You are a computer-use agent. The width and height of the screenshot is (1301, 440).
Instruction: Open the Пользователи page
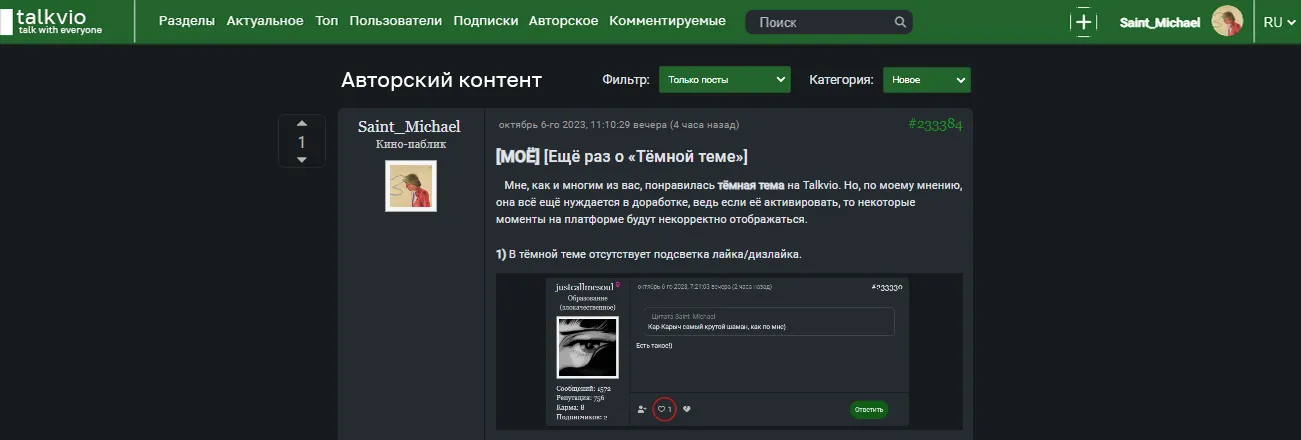[x=396, y=21]
